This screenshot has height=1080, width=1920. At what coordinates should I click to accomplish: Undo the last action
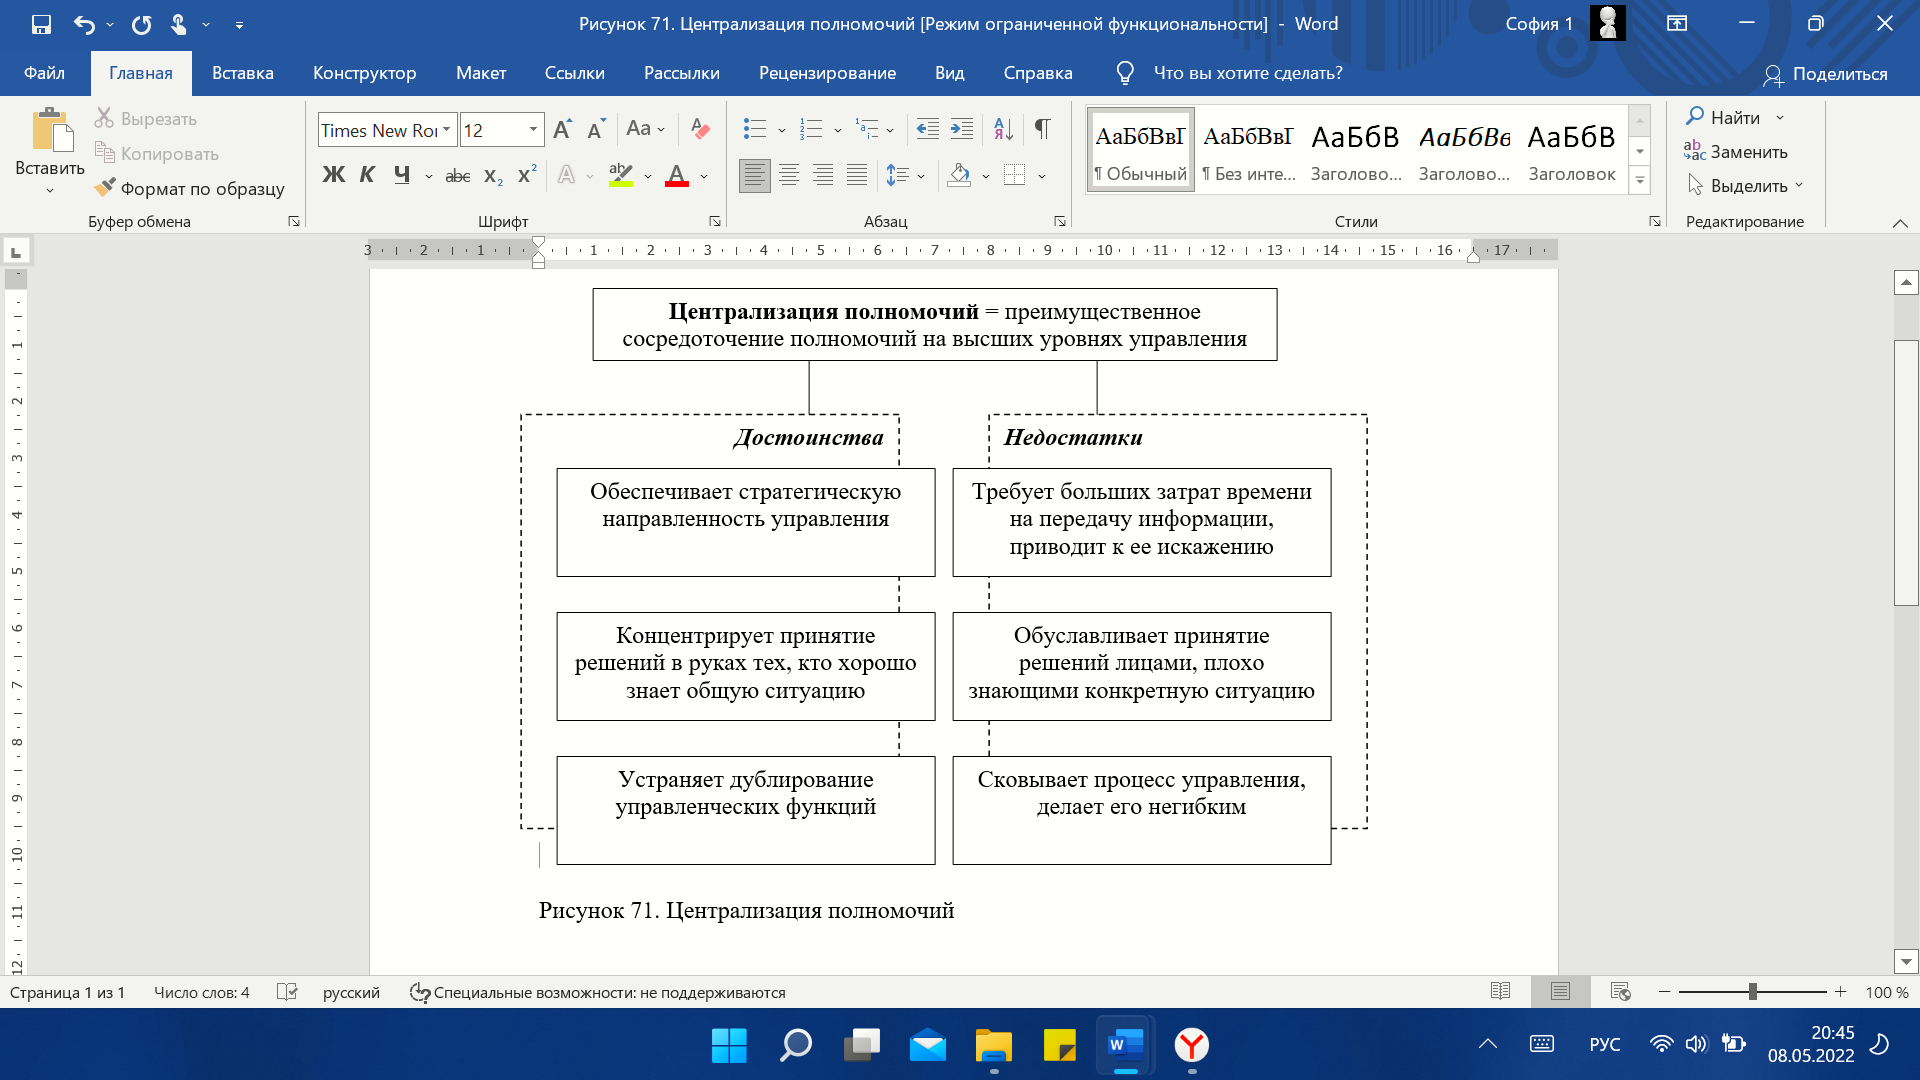point(84,24)
